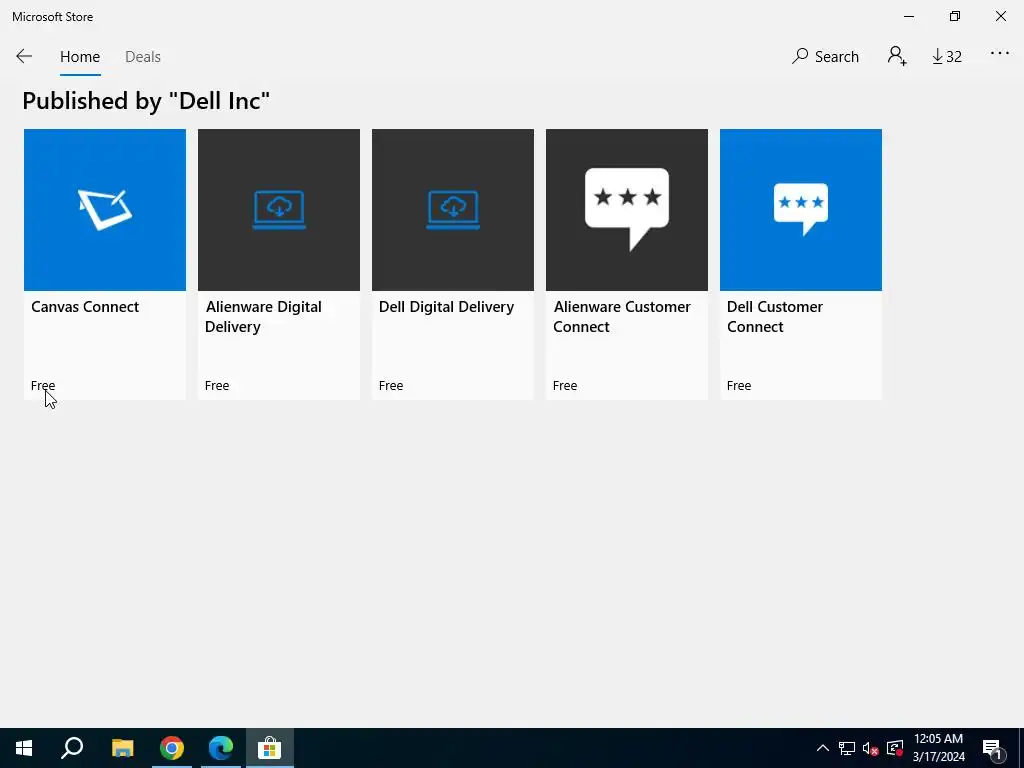Open Search in Microsoft Store
The height and width of the screenshot is (768, 1024).
coord(825,57)
